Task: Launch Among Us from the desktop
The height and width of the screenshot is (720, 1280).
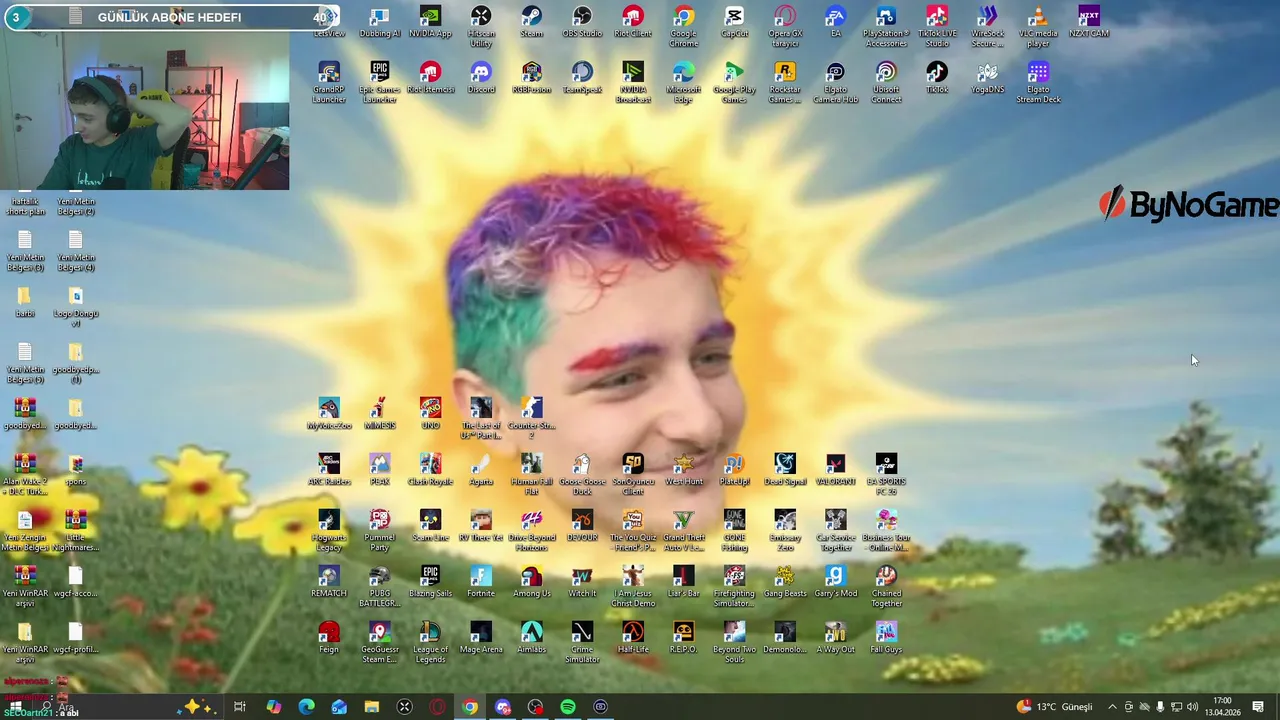Action: pyautogui.click(x=531, y=583)
